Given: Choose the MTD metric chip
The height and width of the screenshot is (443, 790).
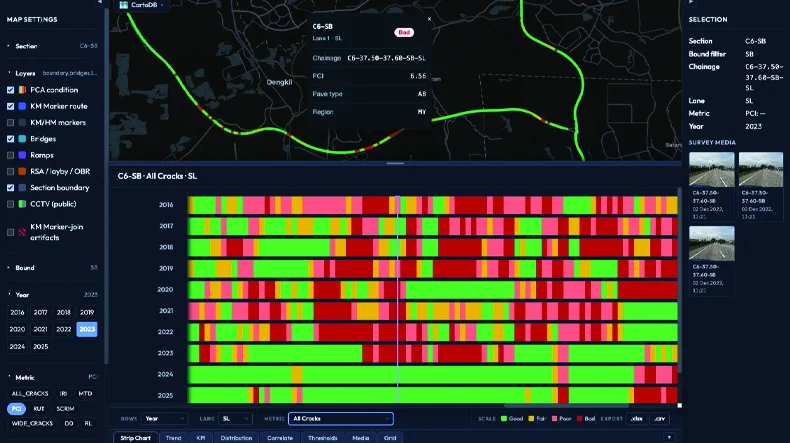Looking at the screenshot, I should [x=85, y=394].
